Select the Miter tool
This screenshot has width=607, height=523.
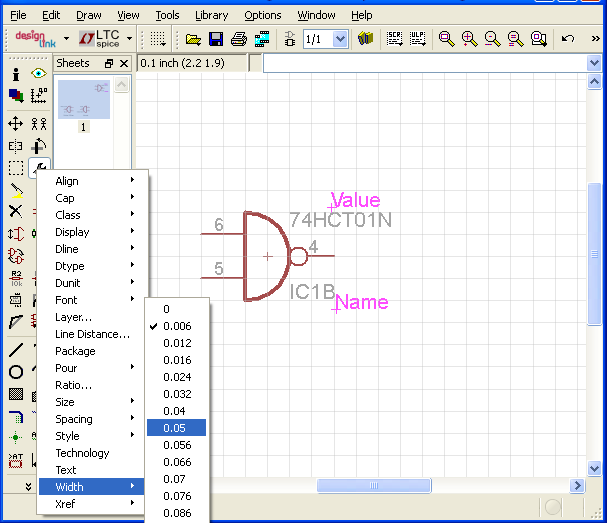coord(15,322)
